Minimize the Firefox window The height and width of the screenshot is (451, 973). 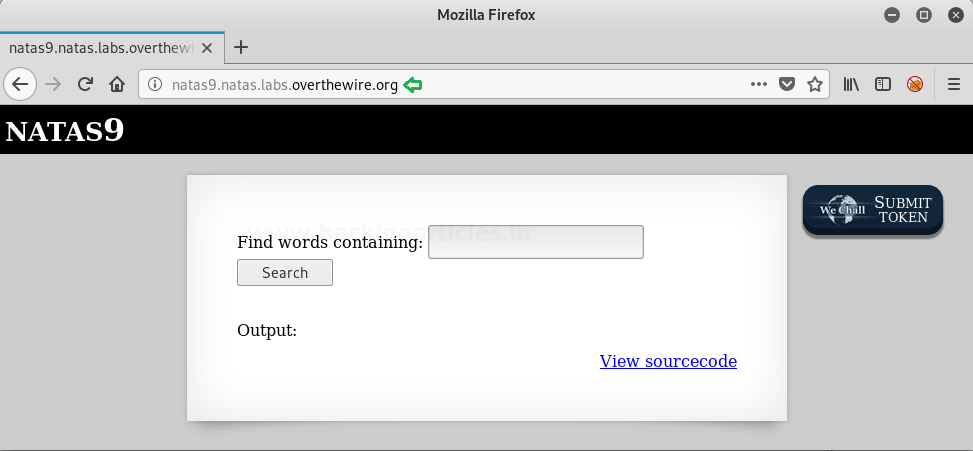pos(892,15)
